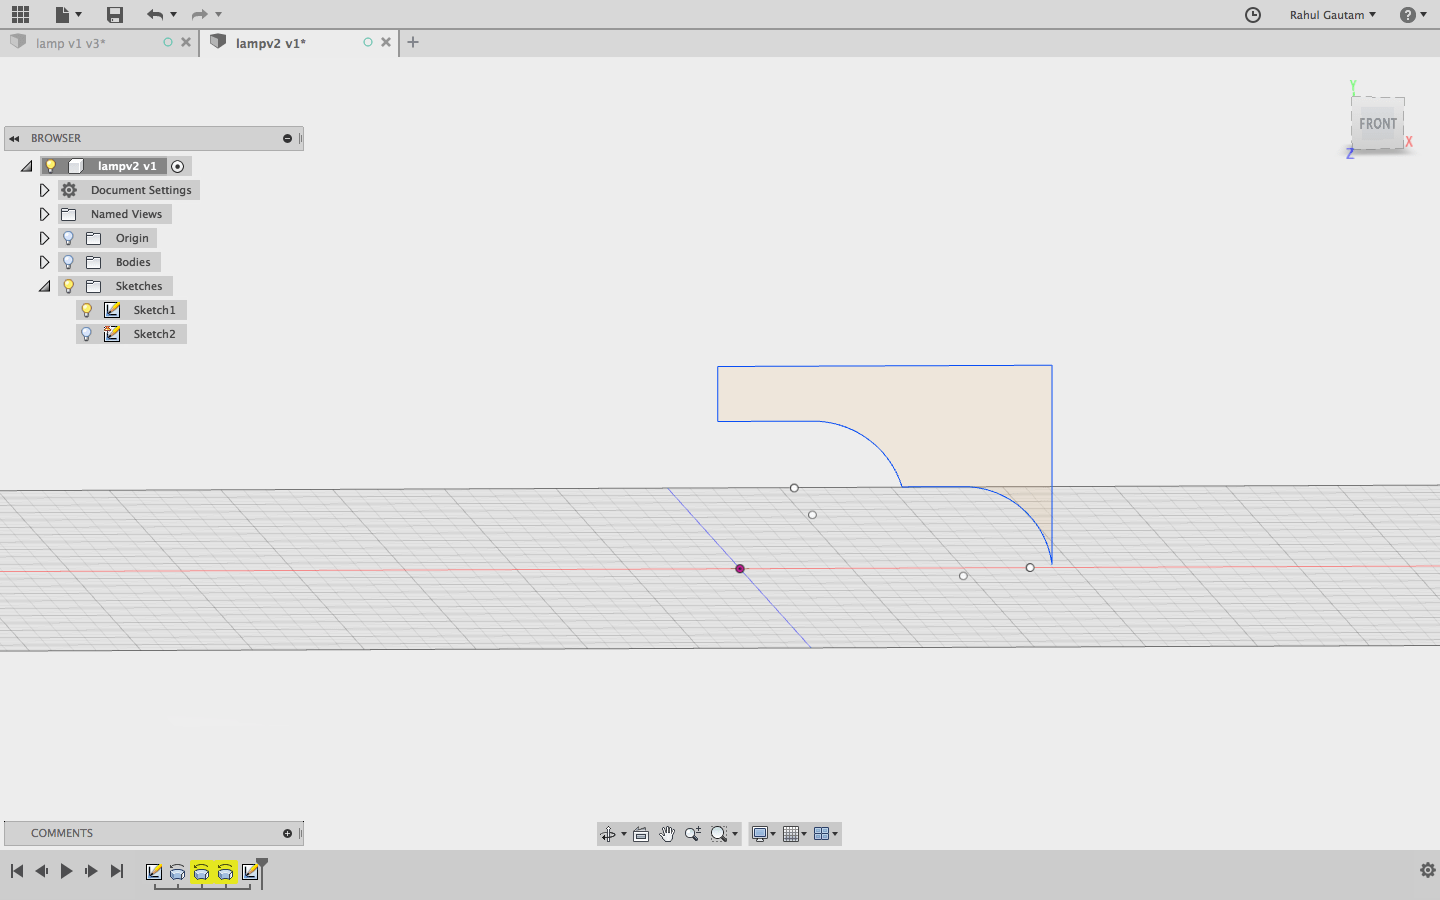Select the Zoom tool
Viewport: 1440px width, 900px height.
692,834
